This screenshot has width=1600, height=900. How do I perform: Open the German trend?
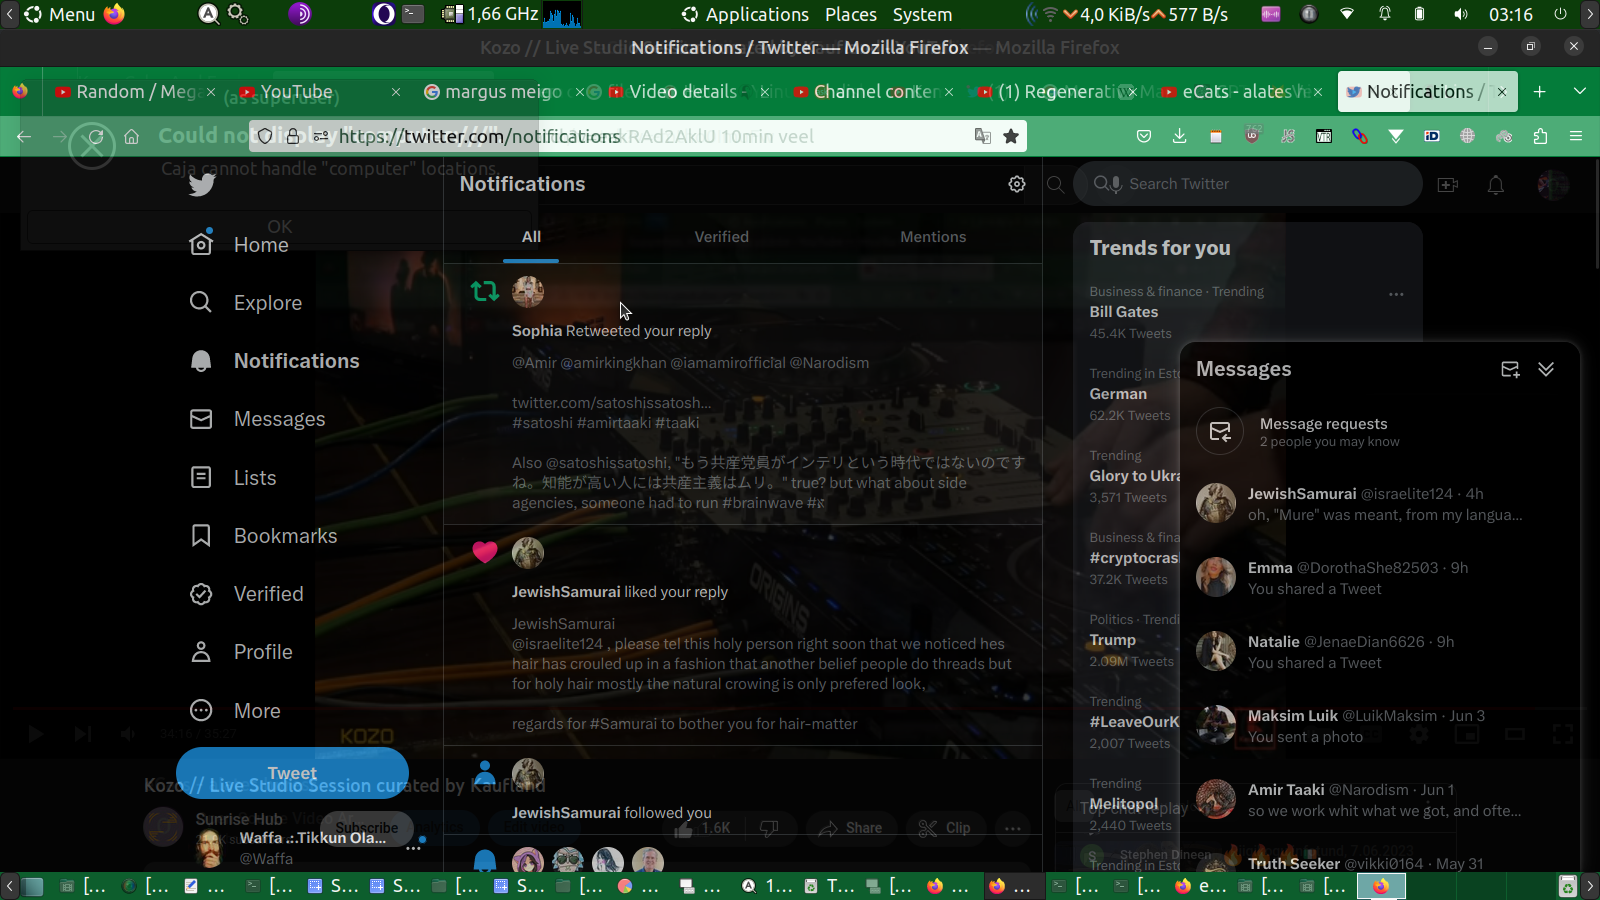[1118, 394]
